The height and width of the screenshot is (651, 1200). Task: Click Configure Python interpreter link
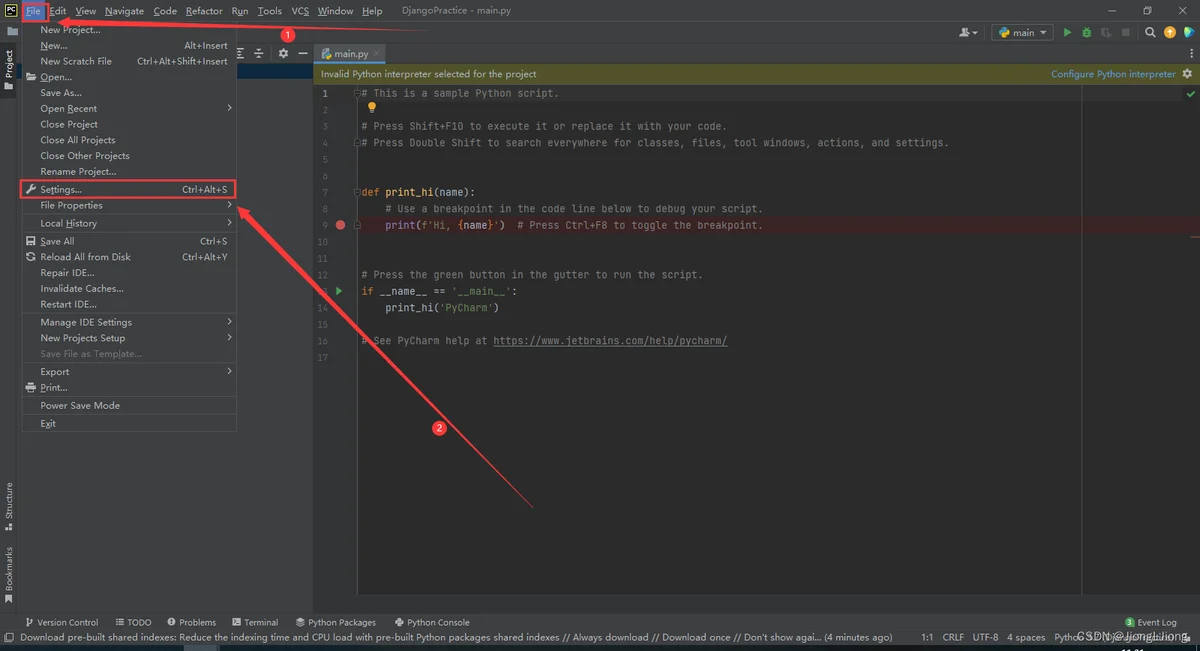click(x=1113, y=74)
